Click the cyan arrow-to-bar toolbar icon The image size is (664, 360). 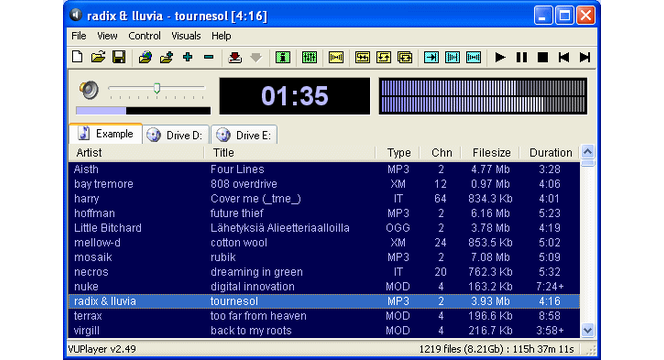[x=431, y=57]
